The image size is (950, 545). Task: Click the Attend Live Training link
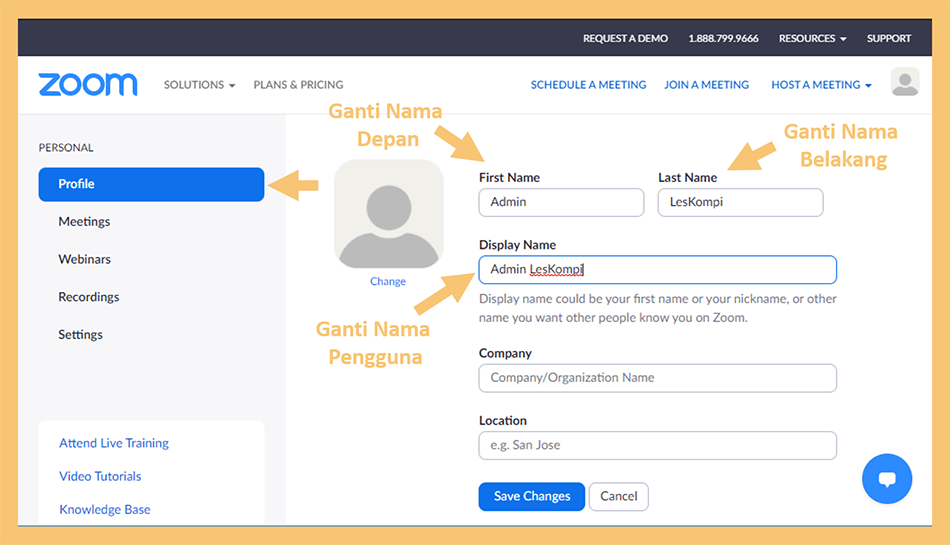coord(114,443)
